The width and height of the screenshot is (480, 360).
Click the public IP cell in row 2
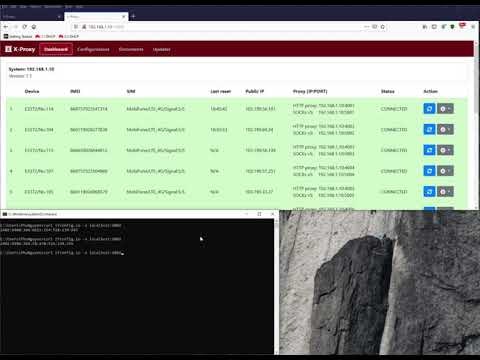(259, 130)
